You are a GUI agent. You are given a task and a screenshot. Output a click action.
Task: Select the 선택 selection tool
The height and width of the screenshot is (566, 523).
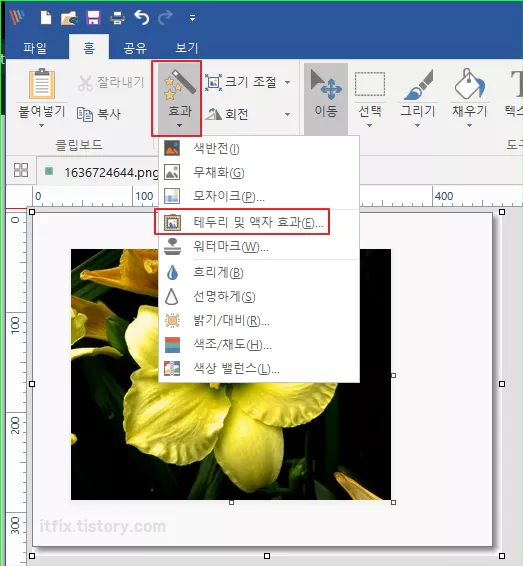pyautogui.click(x=370, y=94)
